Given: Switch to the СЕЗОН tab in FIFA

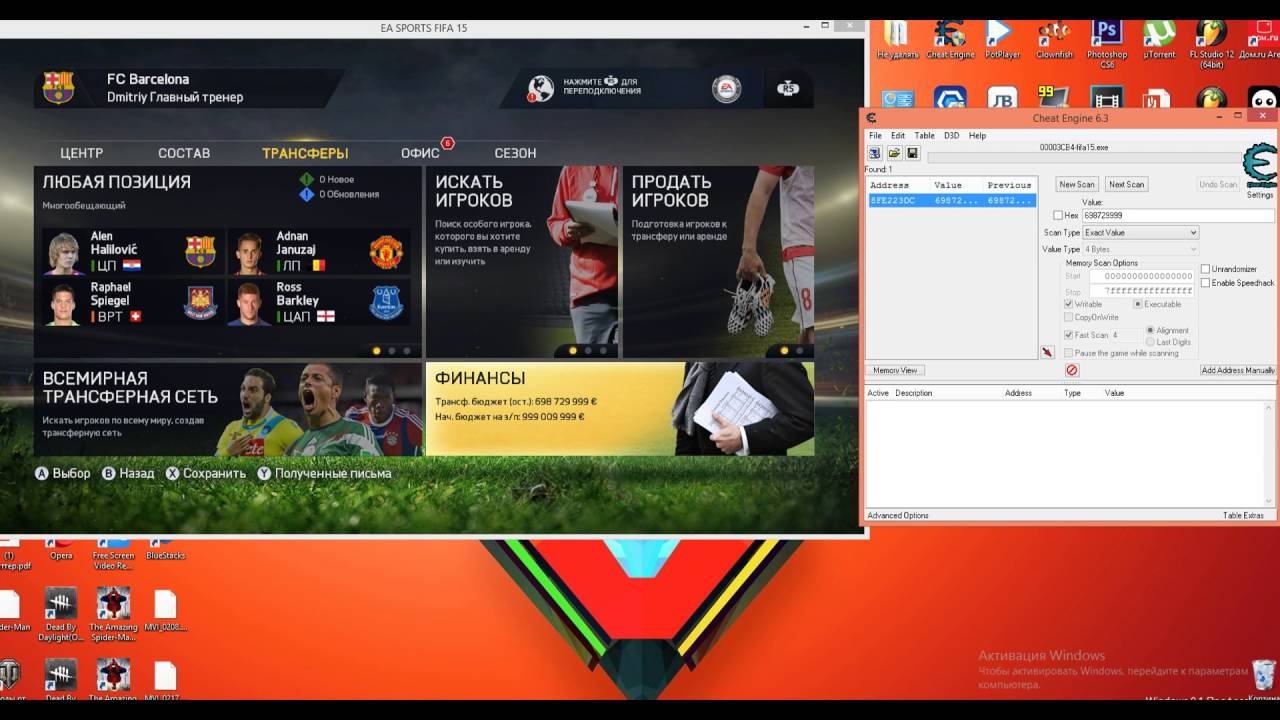Looking at the screenshot, I should pos(515,153).
